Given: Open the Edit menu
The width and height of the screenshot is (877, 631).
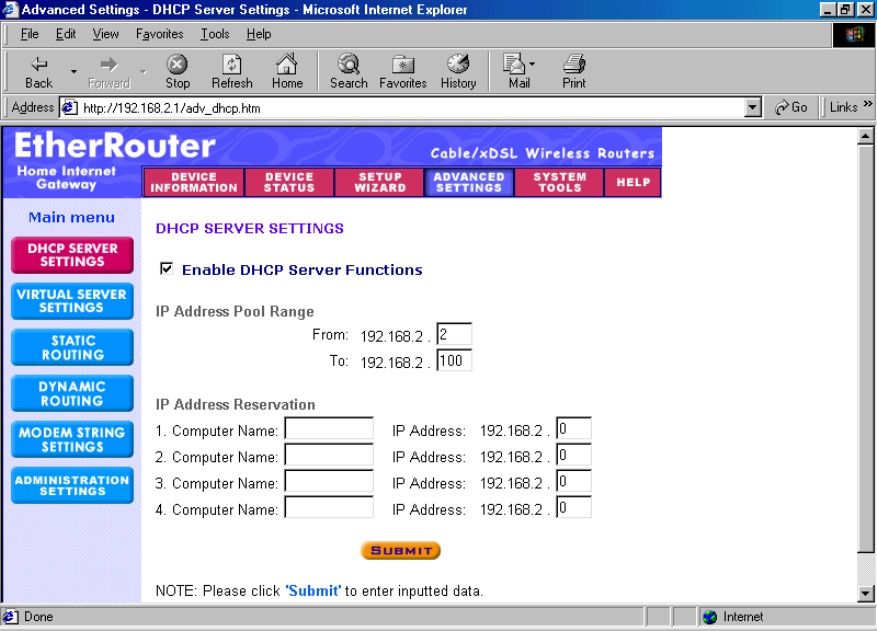Looking at the screenshot, I should pos(65,34).
